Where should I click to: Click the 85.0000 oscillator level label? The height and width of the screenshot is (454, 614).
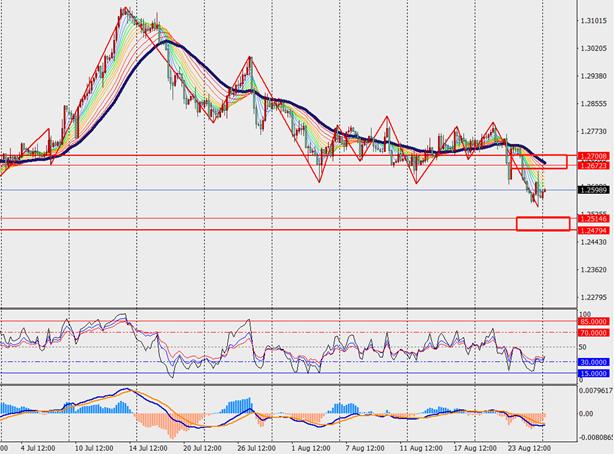(x=594, y=321)
